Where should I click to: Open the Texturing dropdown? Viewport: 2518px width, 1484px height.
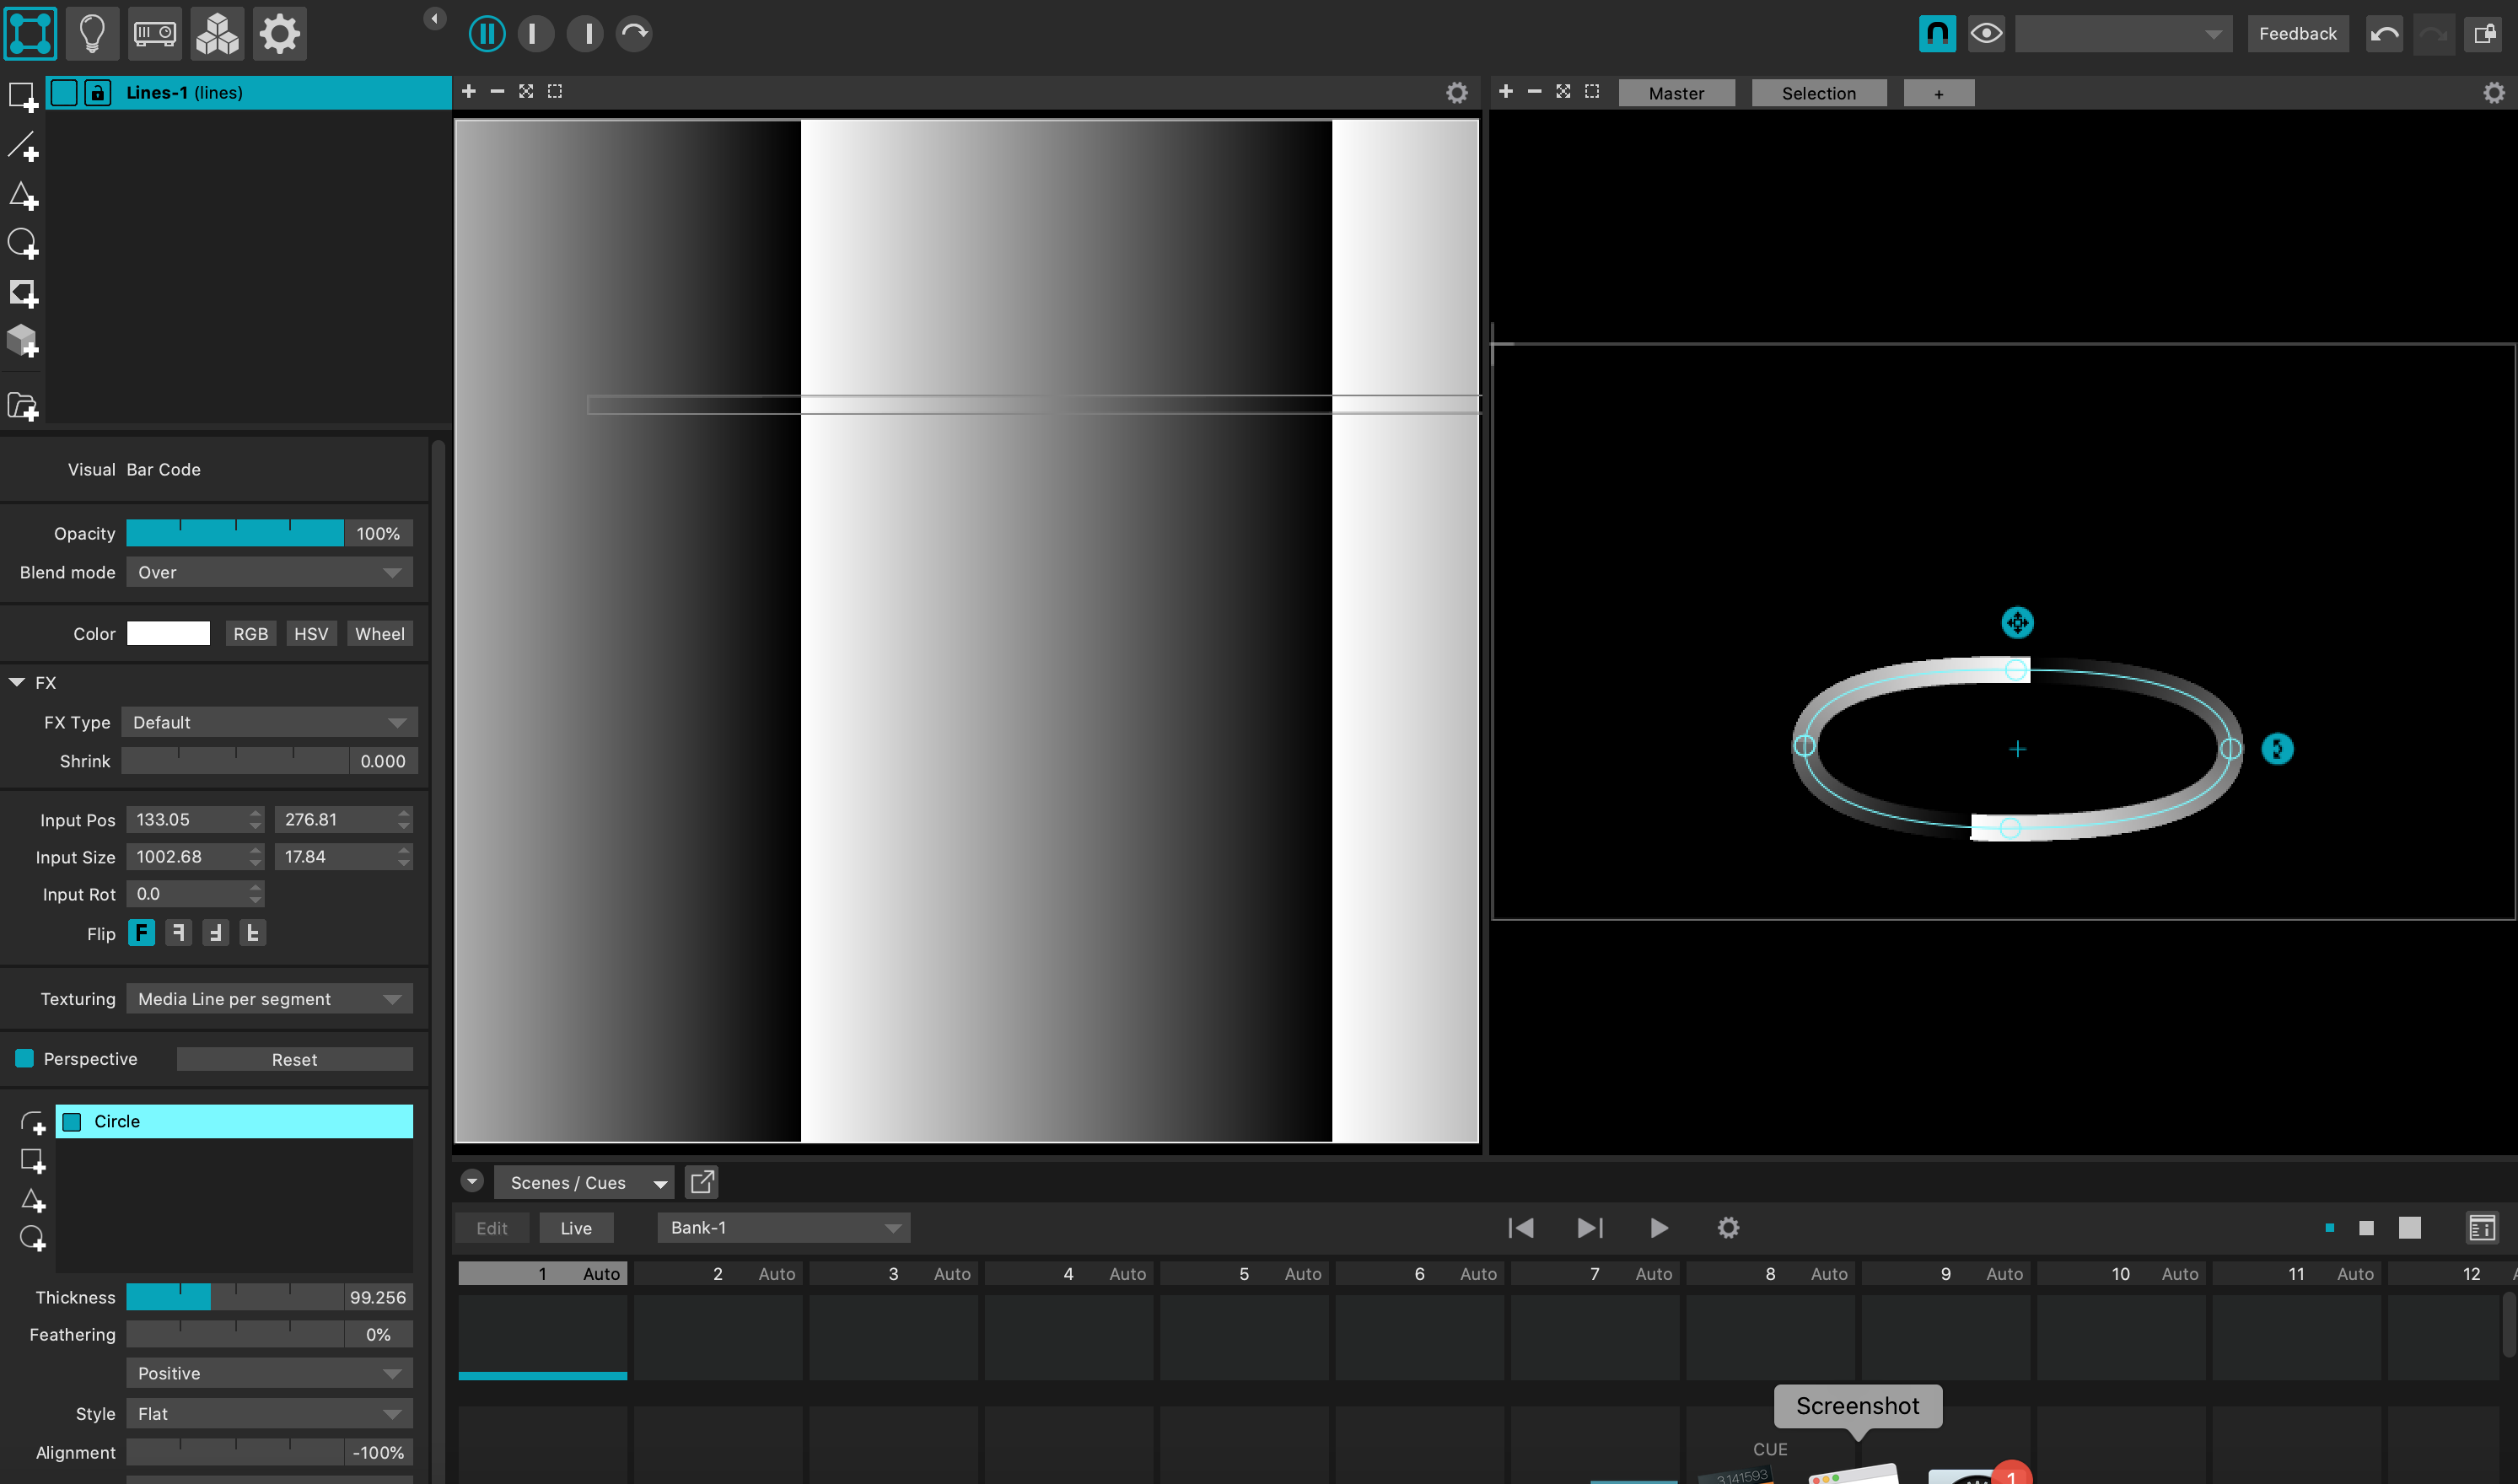[x=269, y=998]
